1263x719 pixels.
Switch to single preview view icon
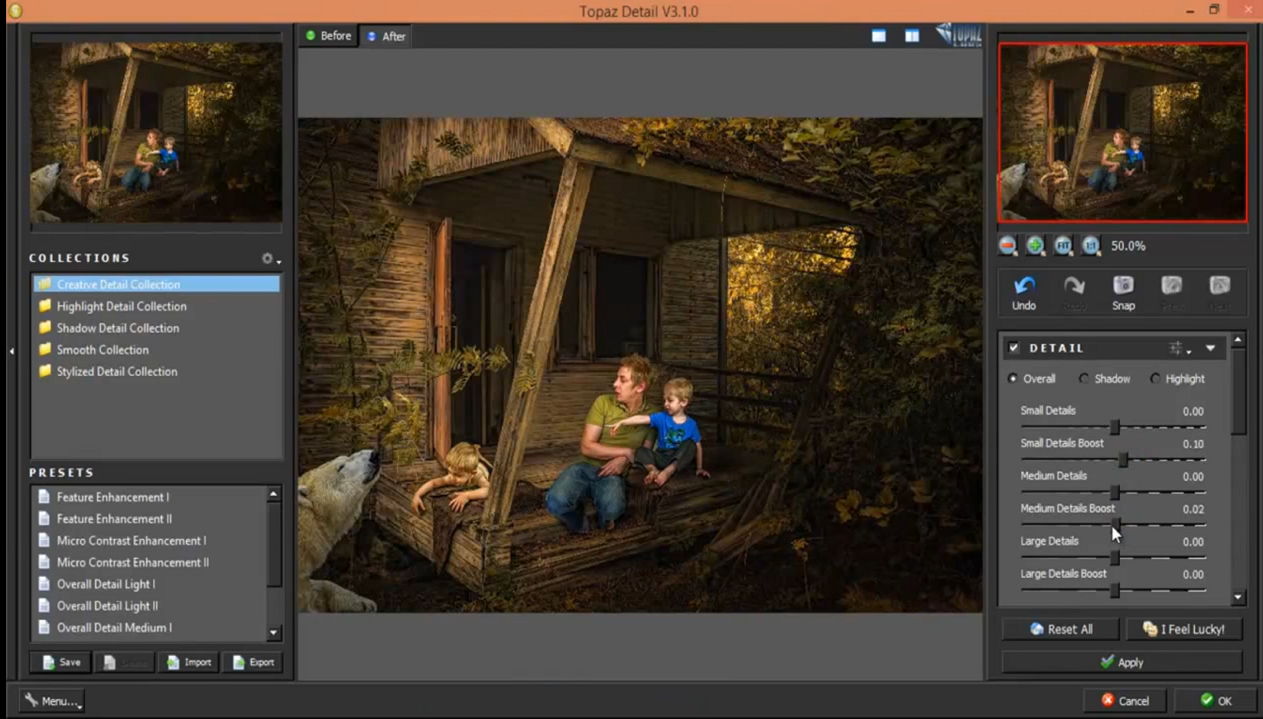coord(878,36)
